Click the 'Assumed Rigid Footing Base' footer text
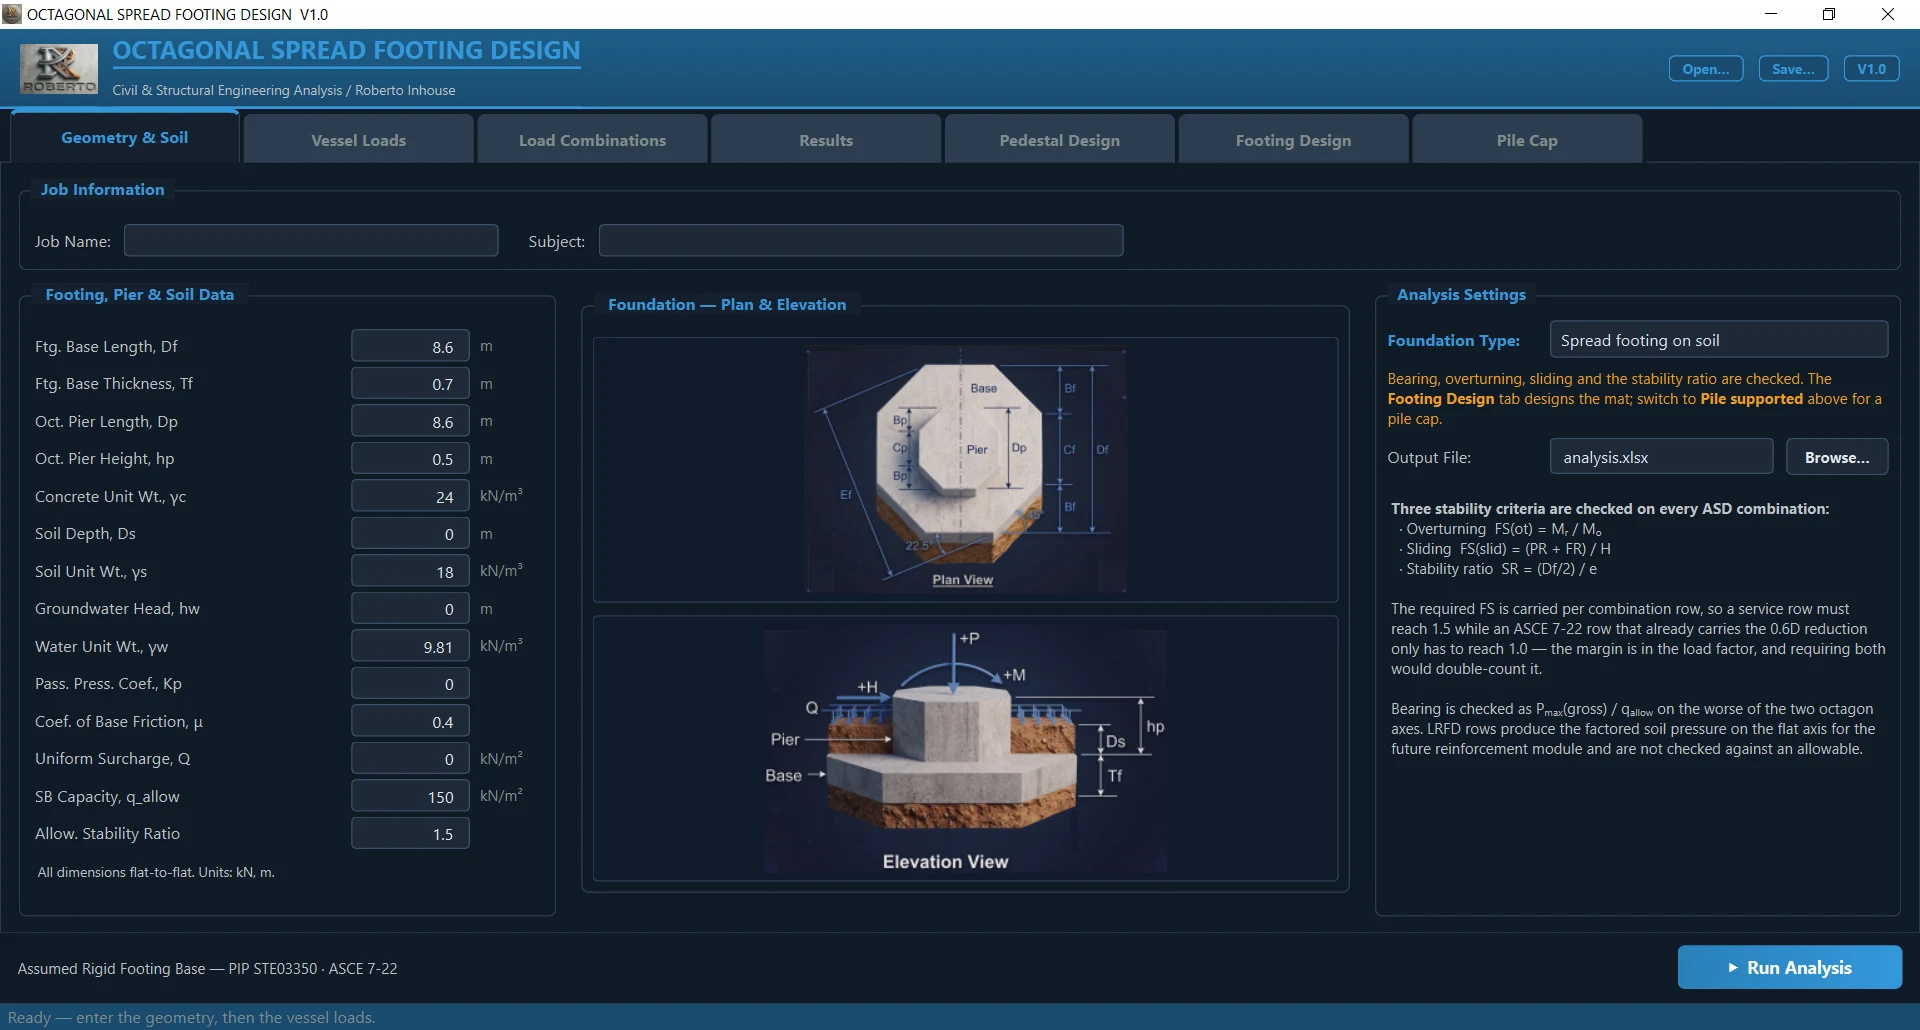 [207, 968]
